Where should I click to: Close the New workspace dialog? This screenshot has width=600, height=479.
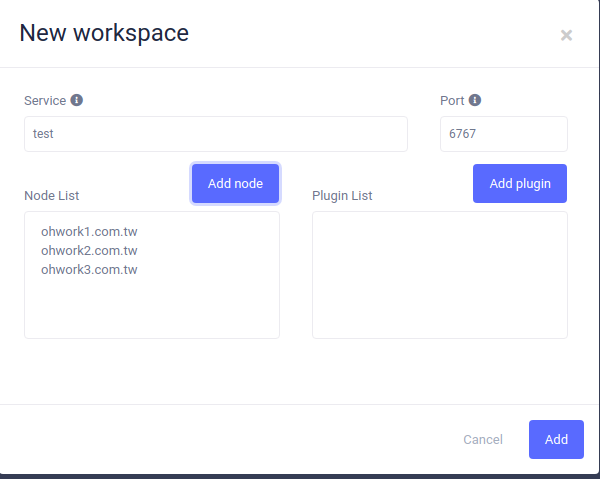point(566,35)
